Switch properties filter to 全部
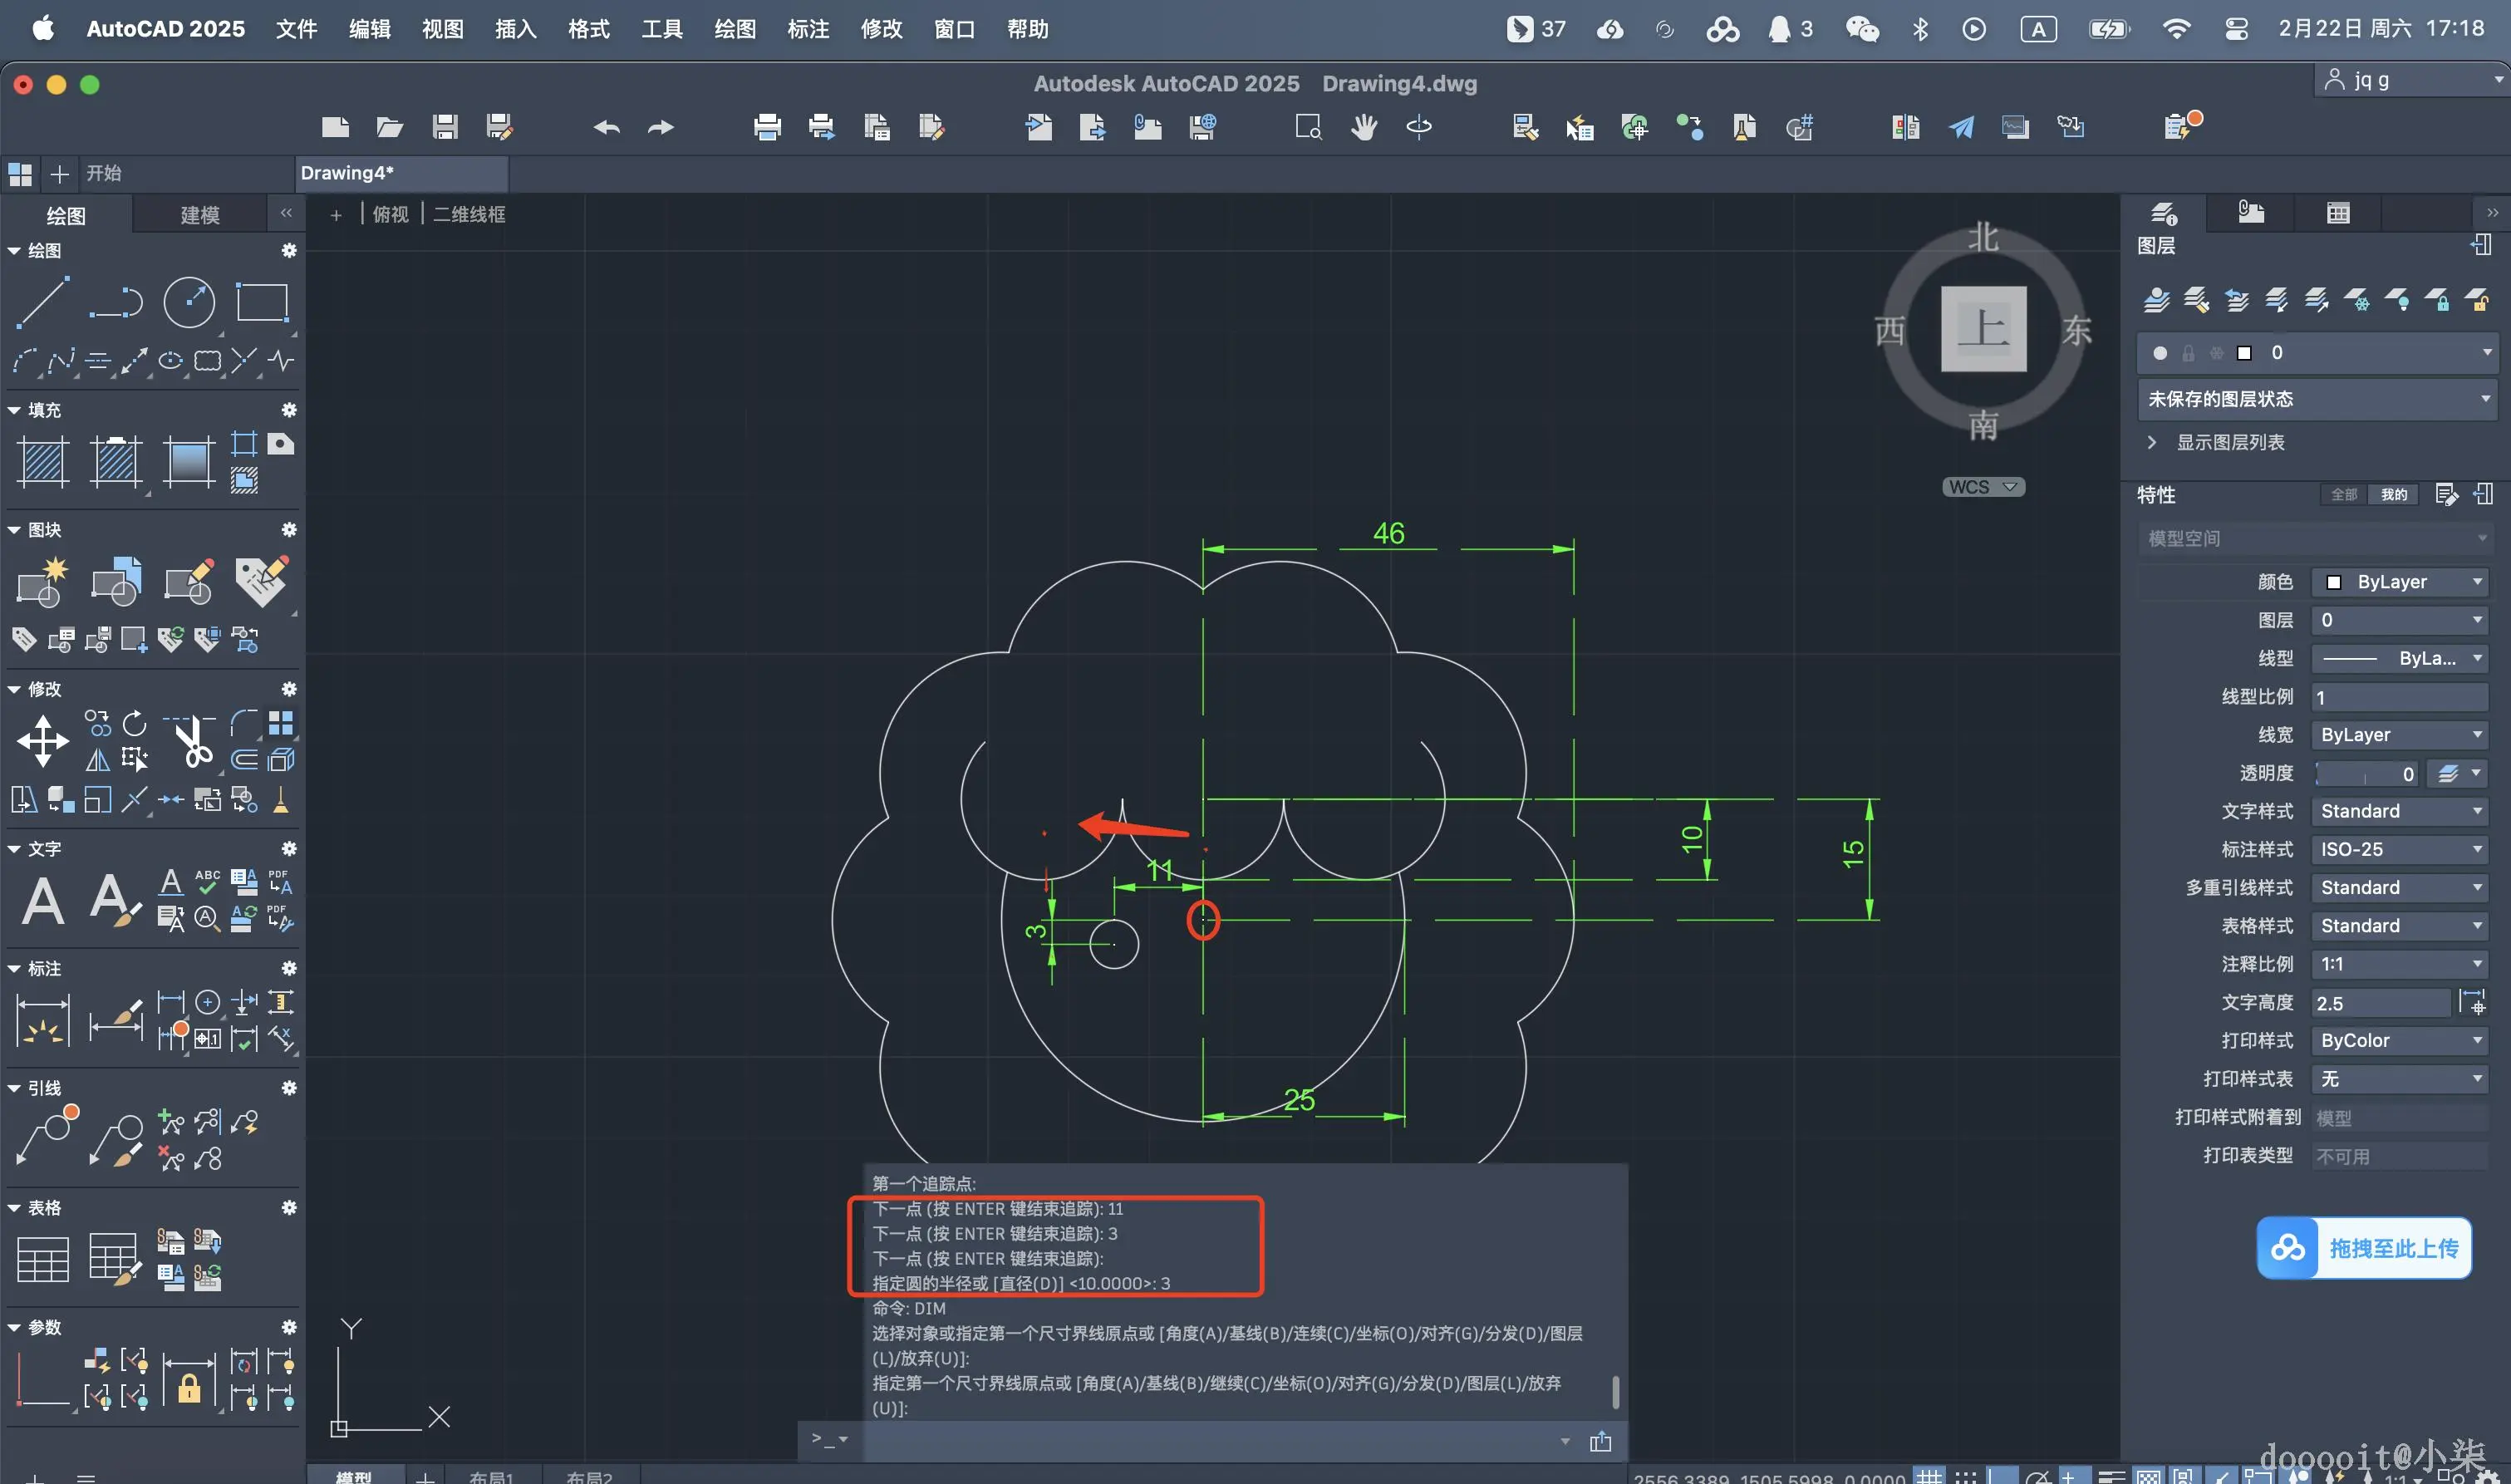 pos(2343,495)
